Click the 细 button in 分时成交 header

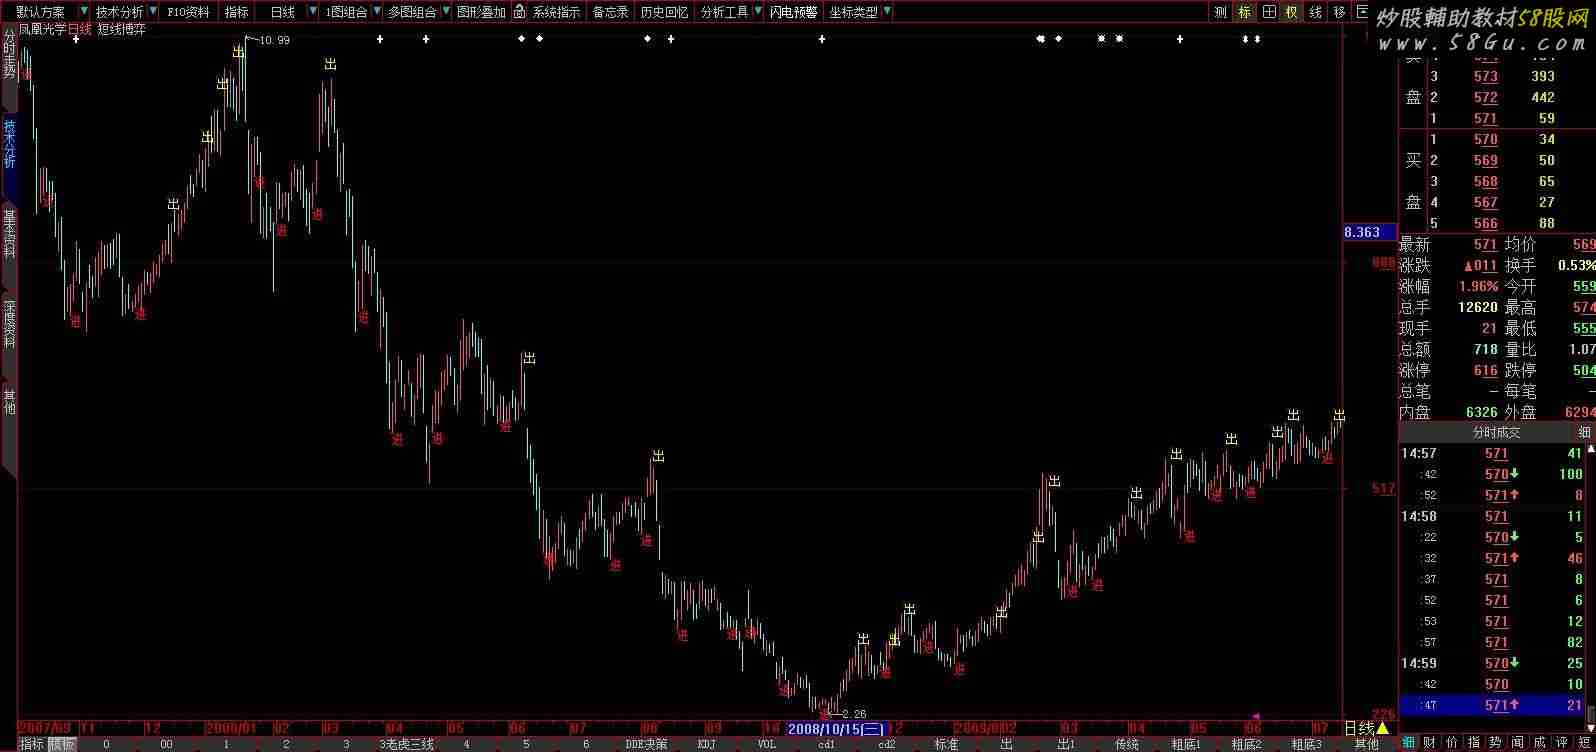pyautogui.click(x=1584, y=432)
